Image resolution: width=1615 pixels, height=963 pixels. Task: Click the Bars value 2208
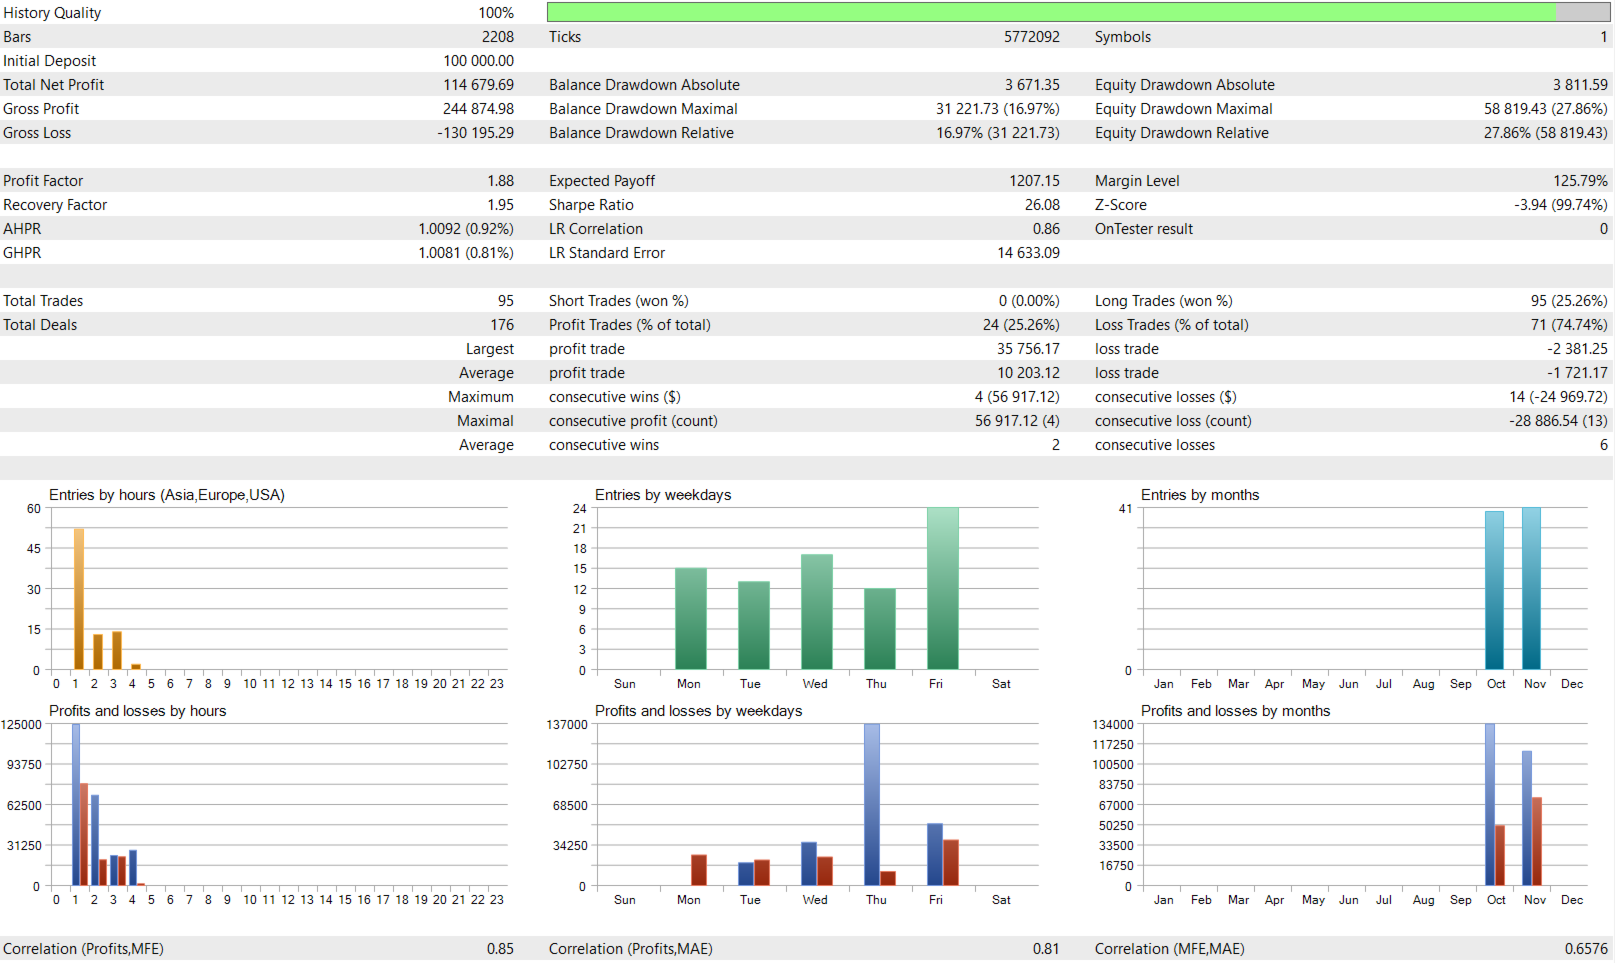[x=497, y=37]
